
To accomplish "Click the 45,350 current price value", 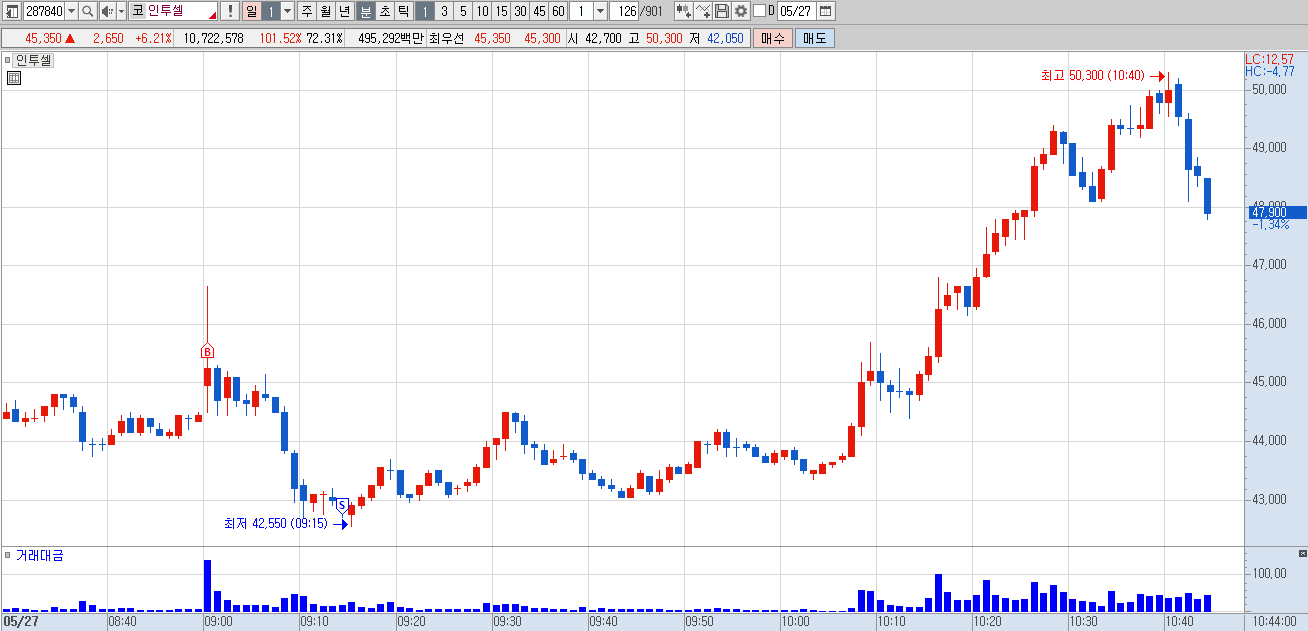I will click(x=43, y=38).
